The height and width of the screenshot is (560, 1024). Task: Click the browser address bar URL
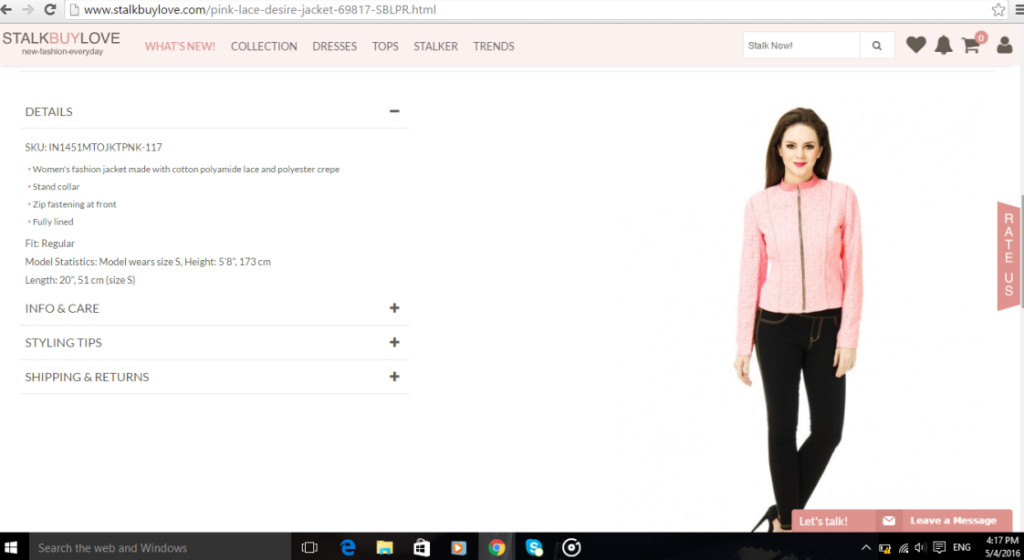(x=260, y=10)
